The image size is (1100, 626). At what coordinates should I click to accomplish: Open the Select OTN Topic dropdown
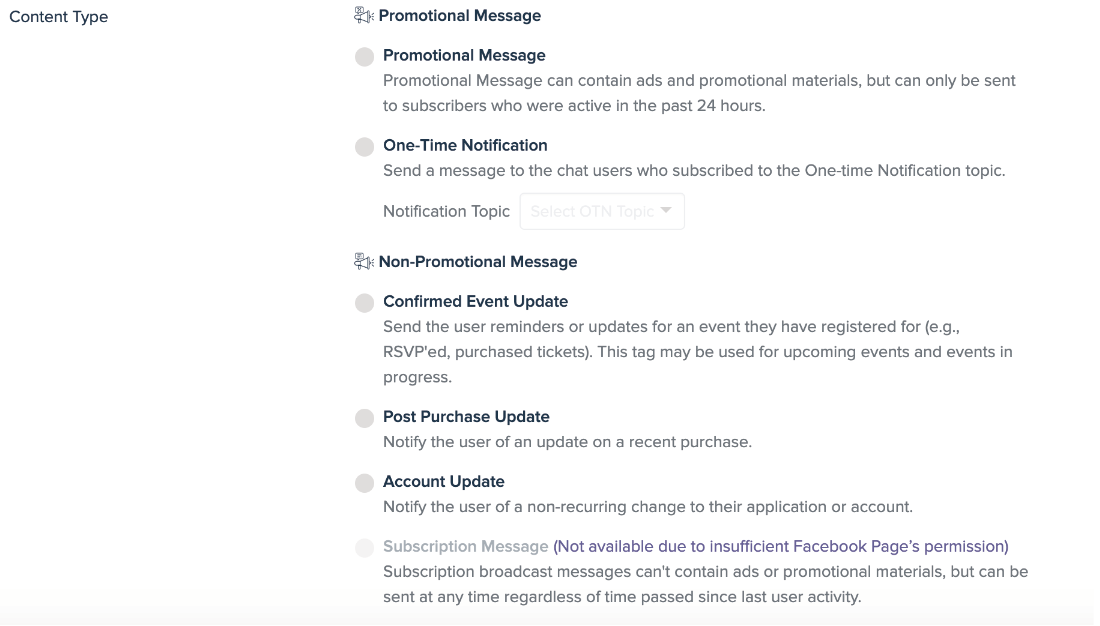point(592,211)
